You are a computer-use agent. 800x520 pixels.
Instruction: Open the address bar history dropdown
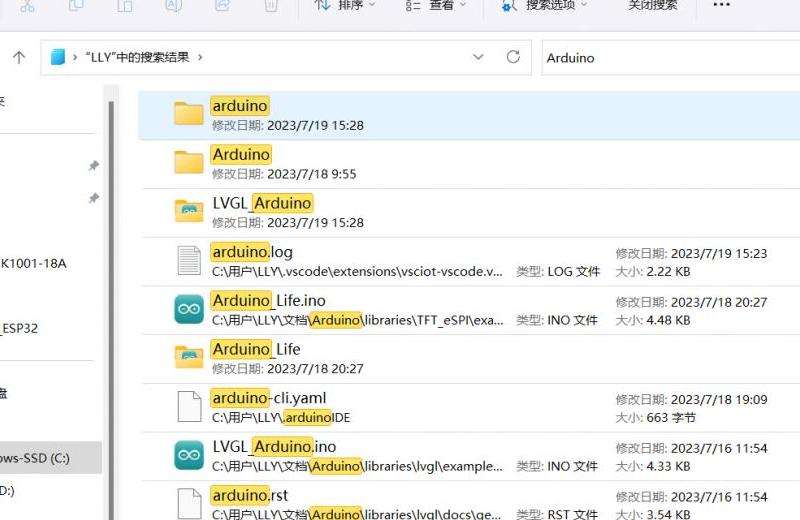point(478,57)
